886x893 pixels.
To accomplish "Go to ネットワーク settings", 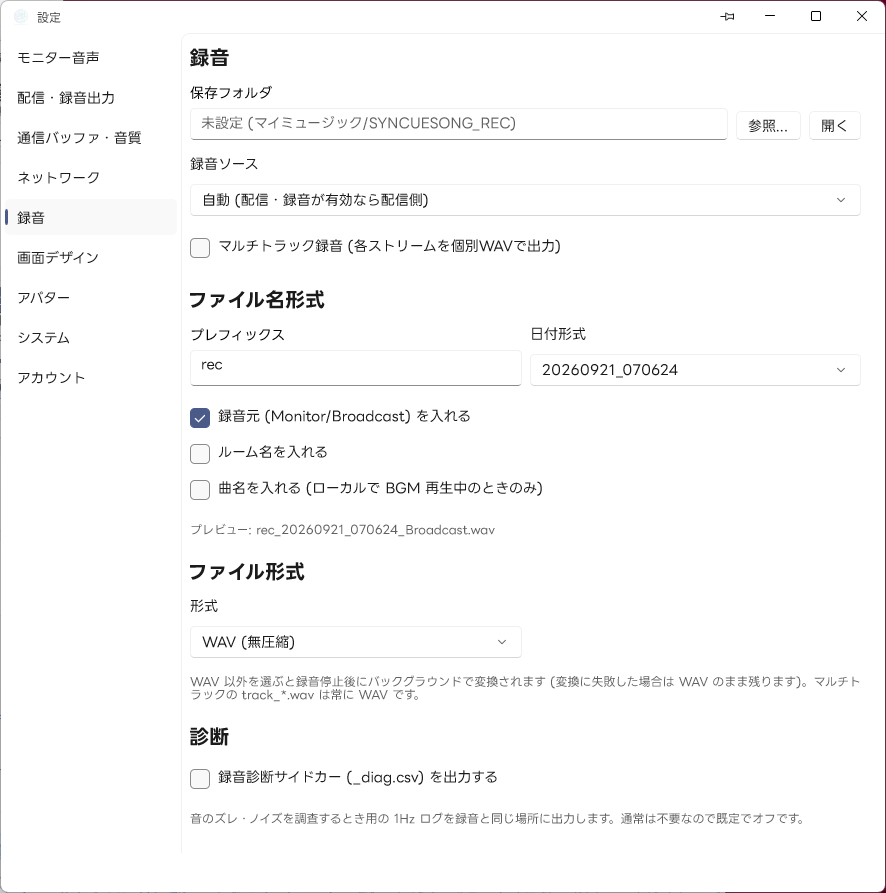I will coord(91,177).
